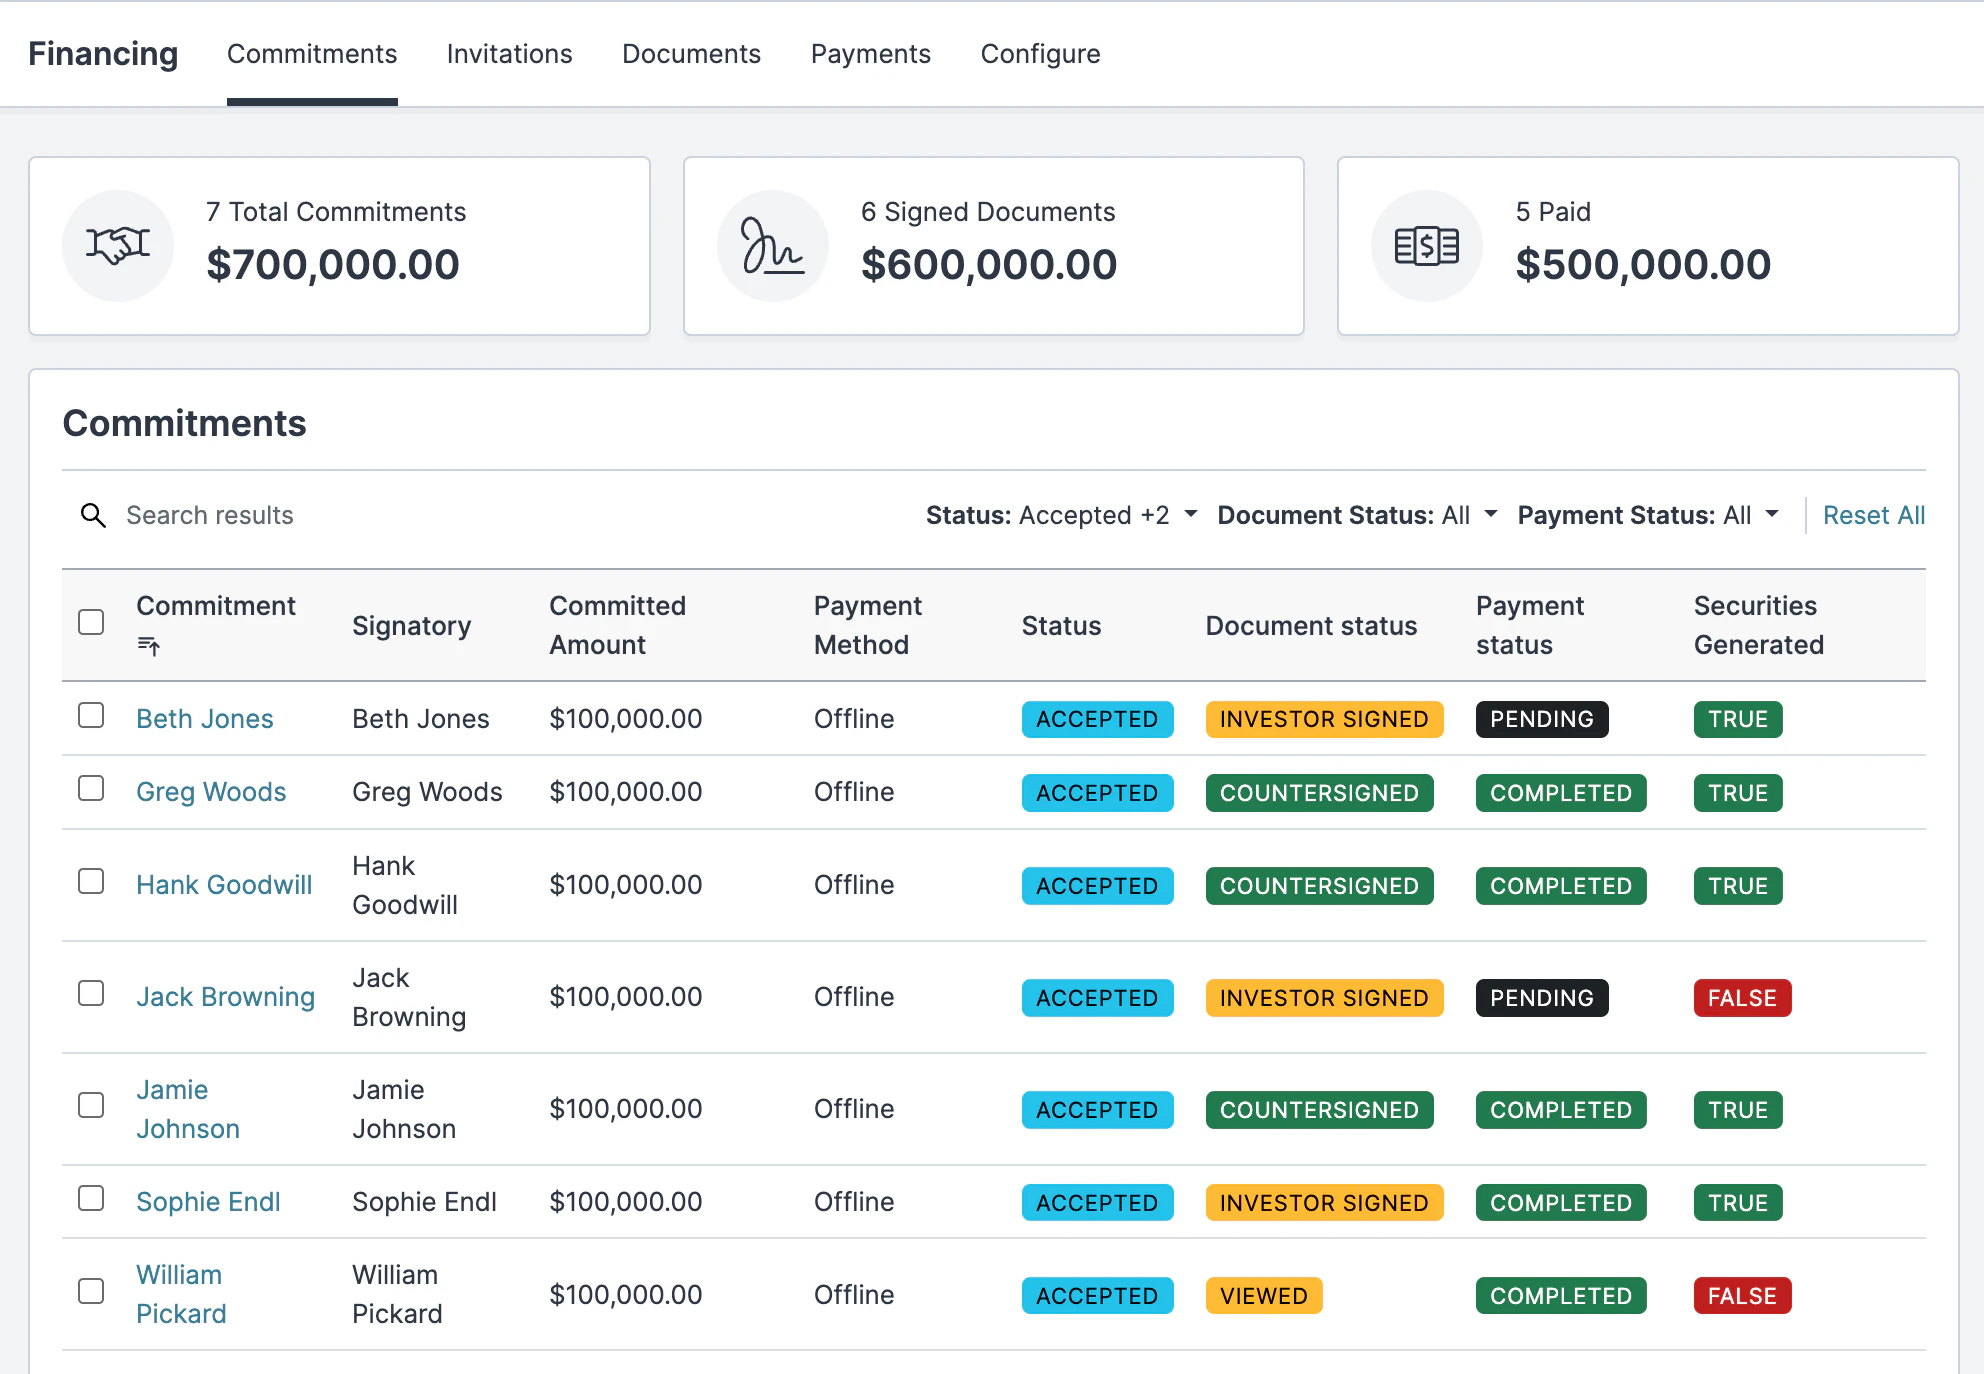Click Beth Jones's INVESTOR SIGNED status badge
This screenshot has height=1374, width=1984.
tap(1322, 719)
